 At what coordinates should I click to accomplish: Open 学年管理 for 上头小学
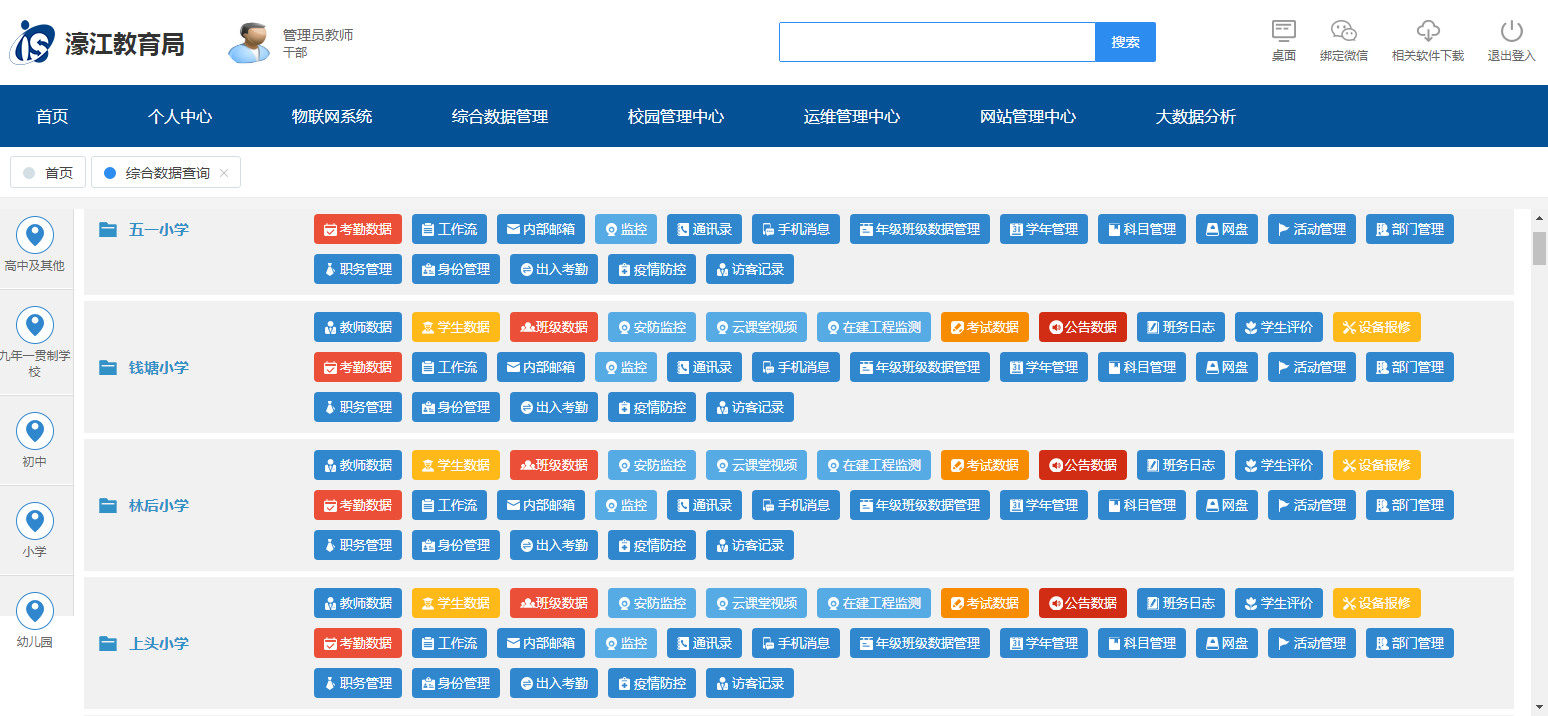point(1044,643)
